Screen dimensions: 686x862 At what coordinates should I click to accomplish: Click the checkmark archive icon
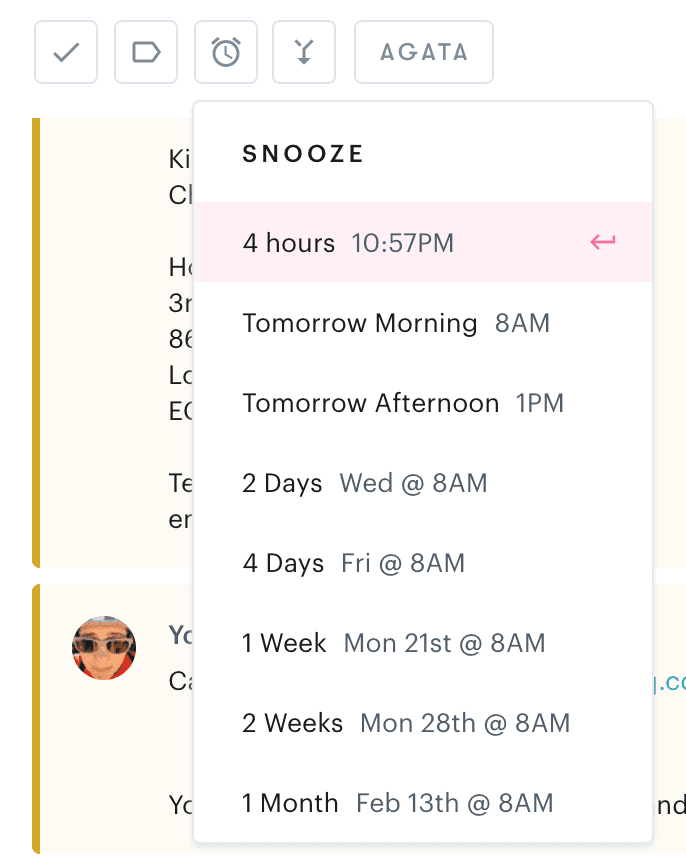coord(65,52)
